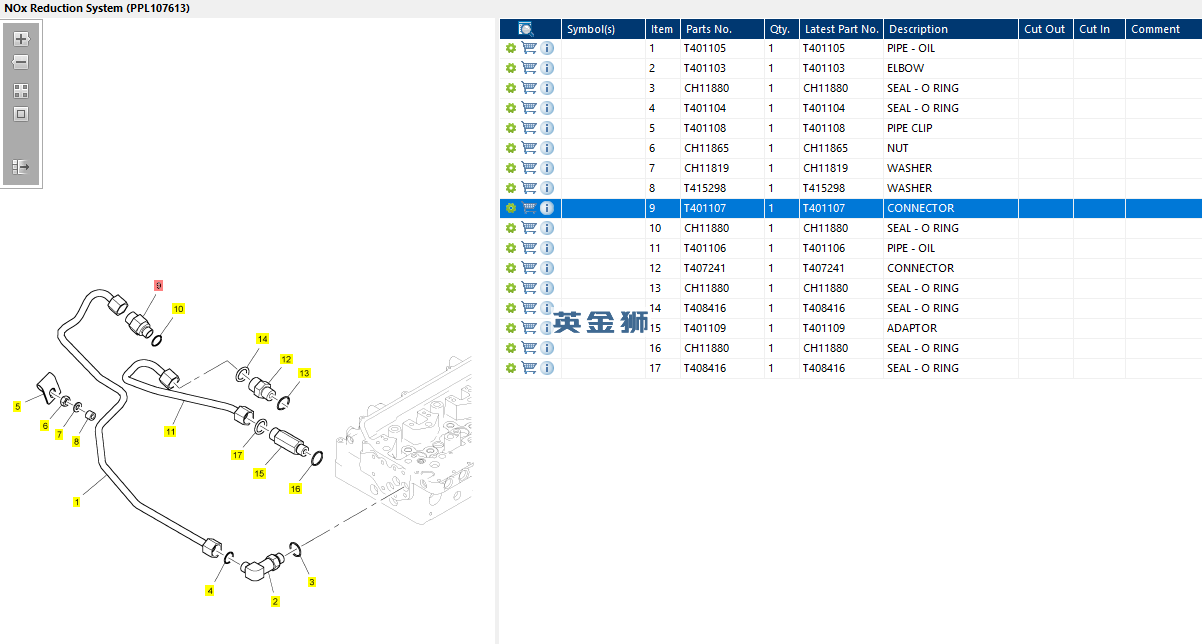Screen dimensions: 1202x644
Task: Select callout 1 on the long pipe
Action: point(76,502)
